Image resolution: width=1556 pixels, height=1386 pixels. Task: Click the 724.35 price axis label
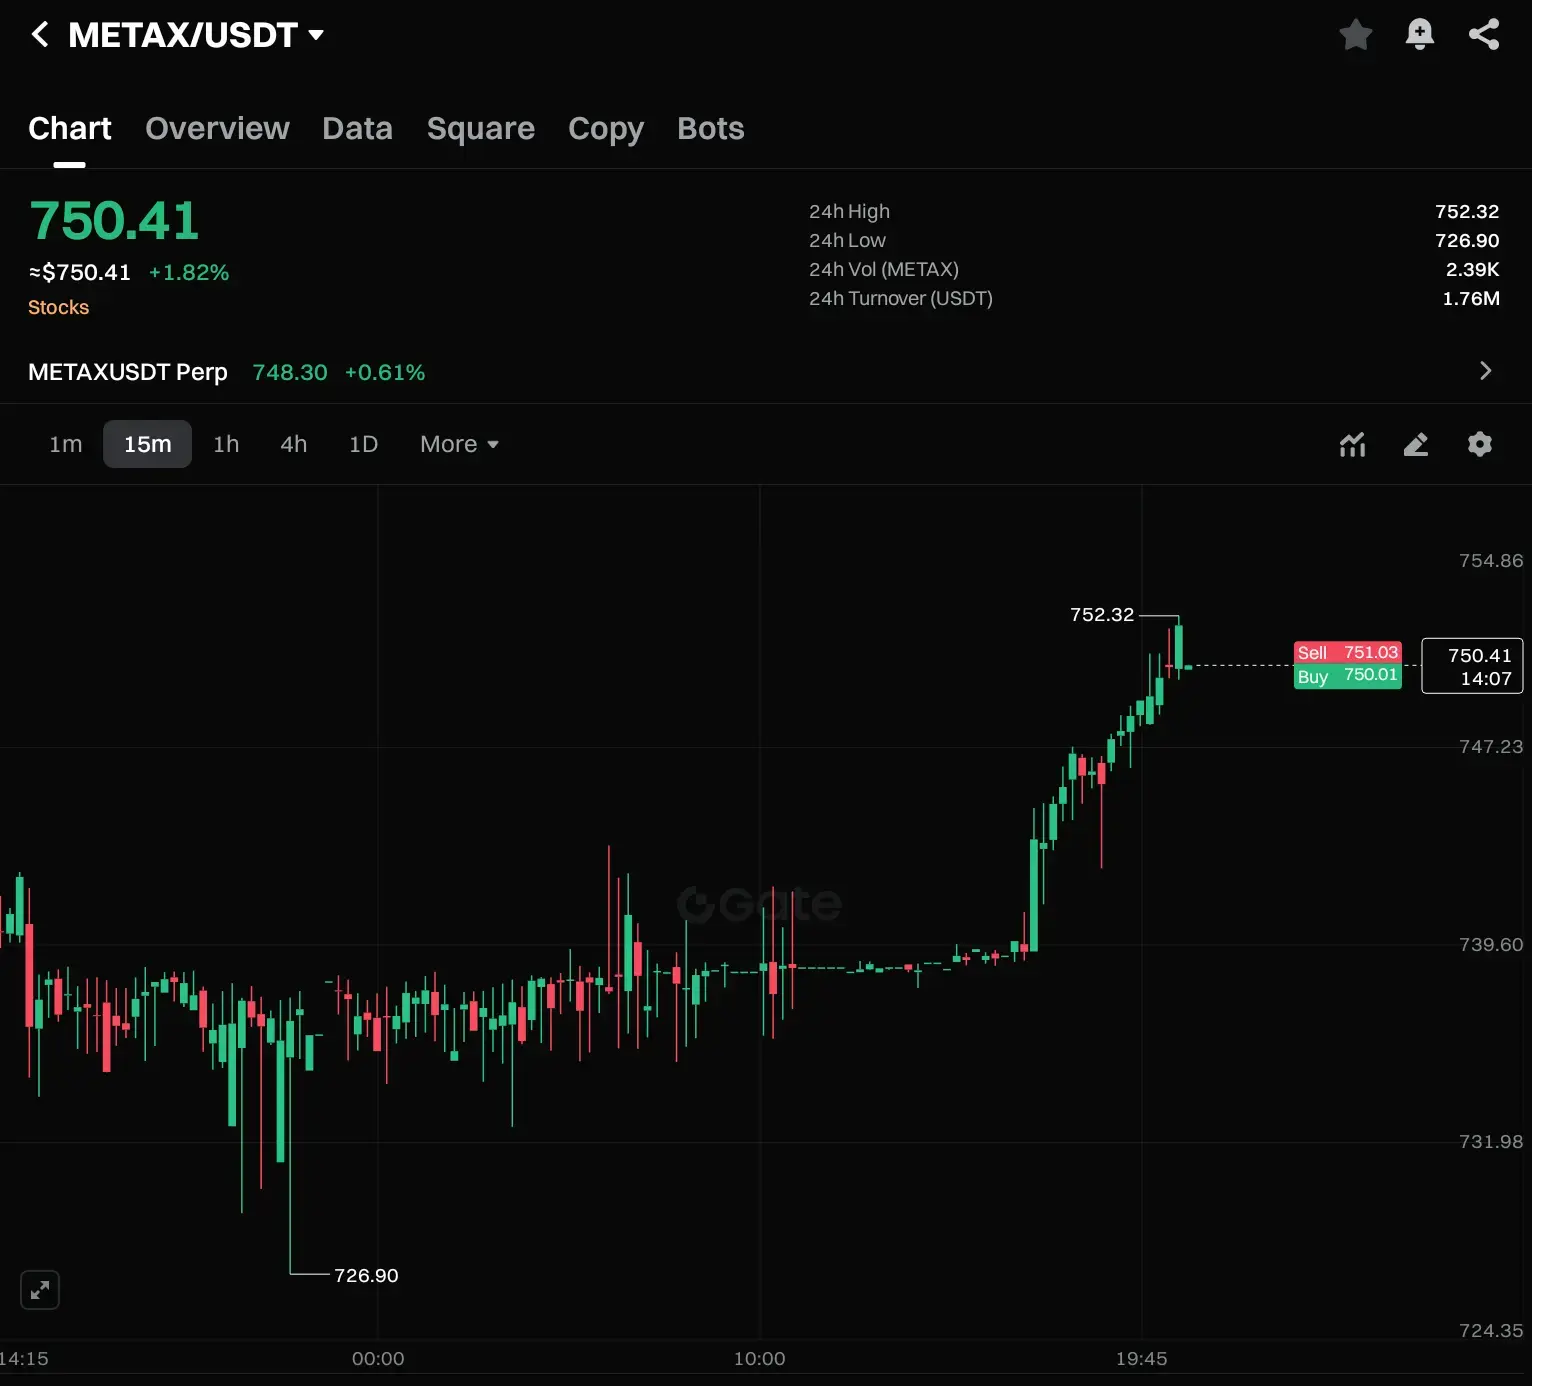[x=1491, y=1331]
